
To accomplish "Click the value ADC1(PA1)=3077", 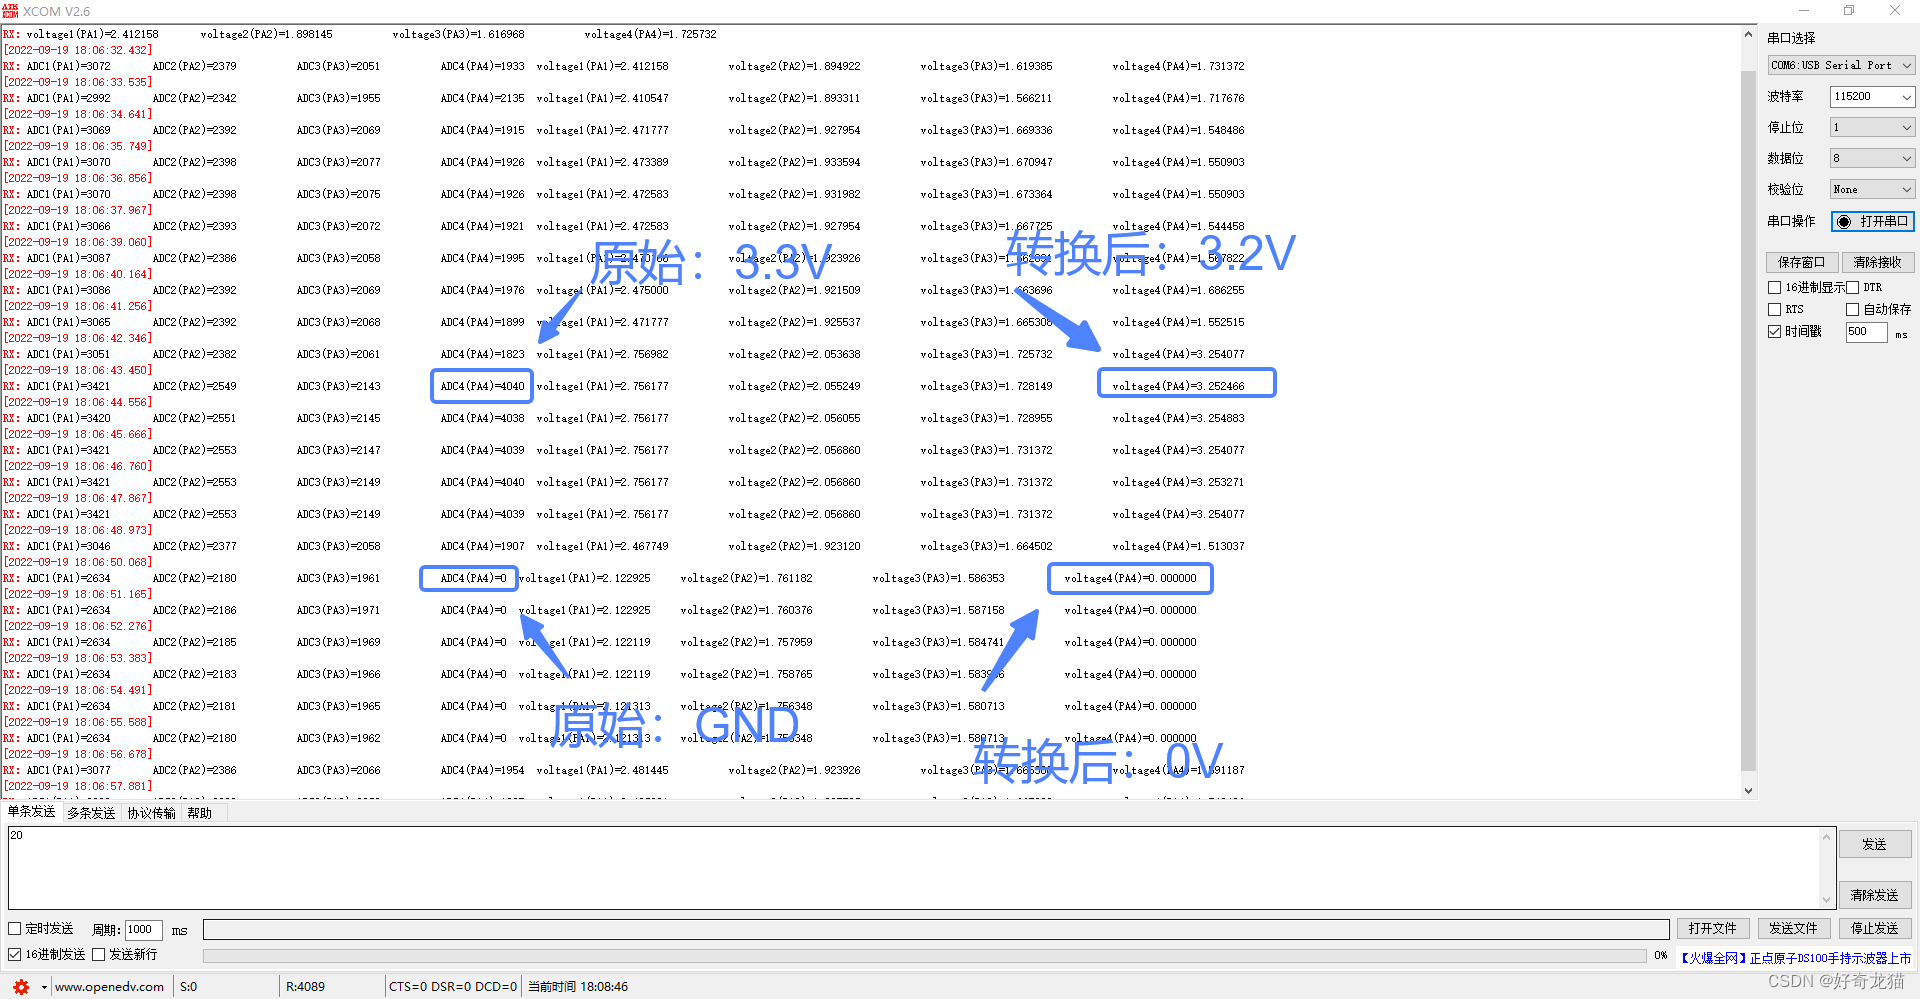I will 68,770.
